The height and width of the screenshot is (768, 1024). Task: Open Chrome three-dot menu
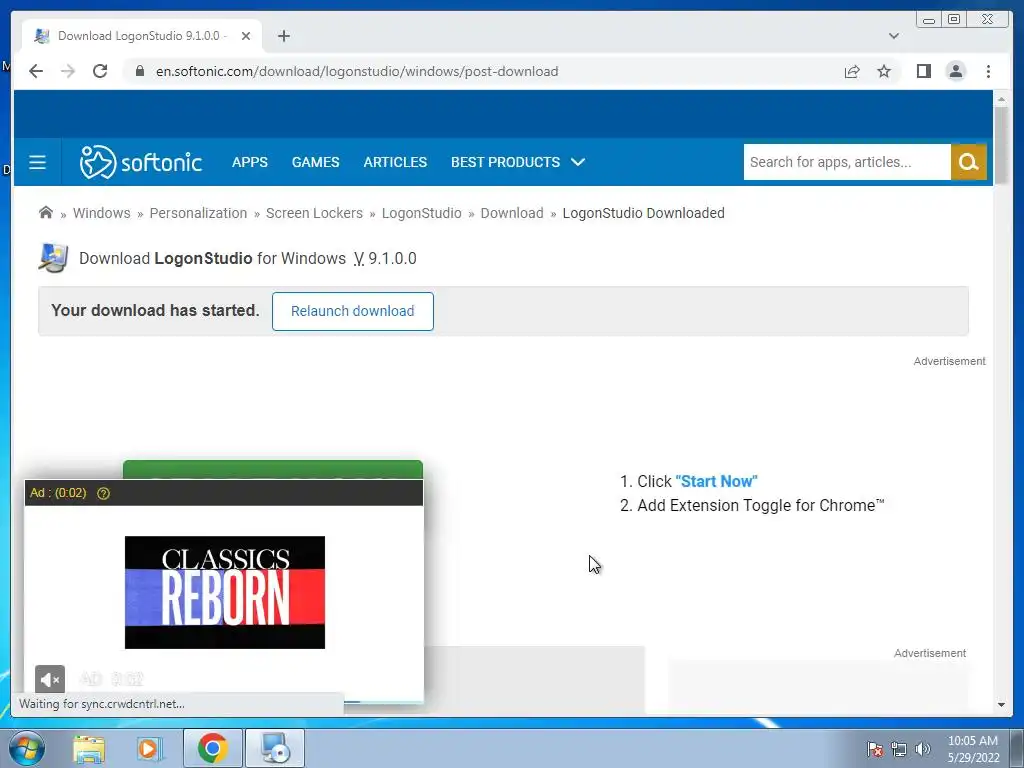tap(988, 71)
